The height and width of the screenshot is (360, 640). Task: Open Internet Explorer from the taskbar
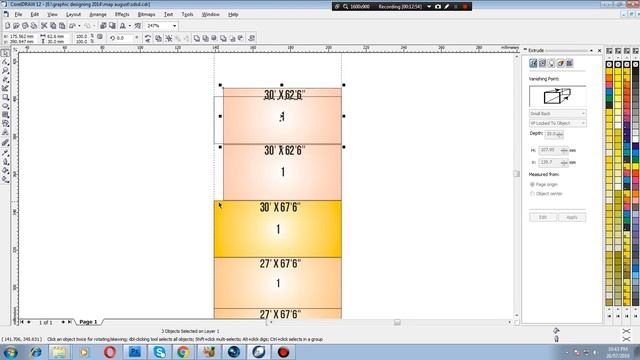[36, 352]
